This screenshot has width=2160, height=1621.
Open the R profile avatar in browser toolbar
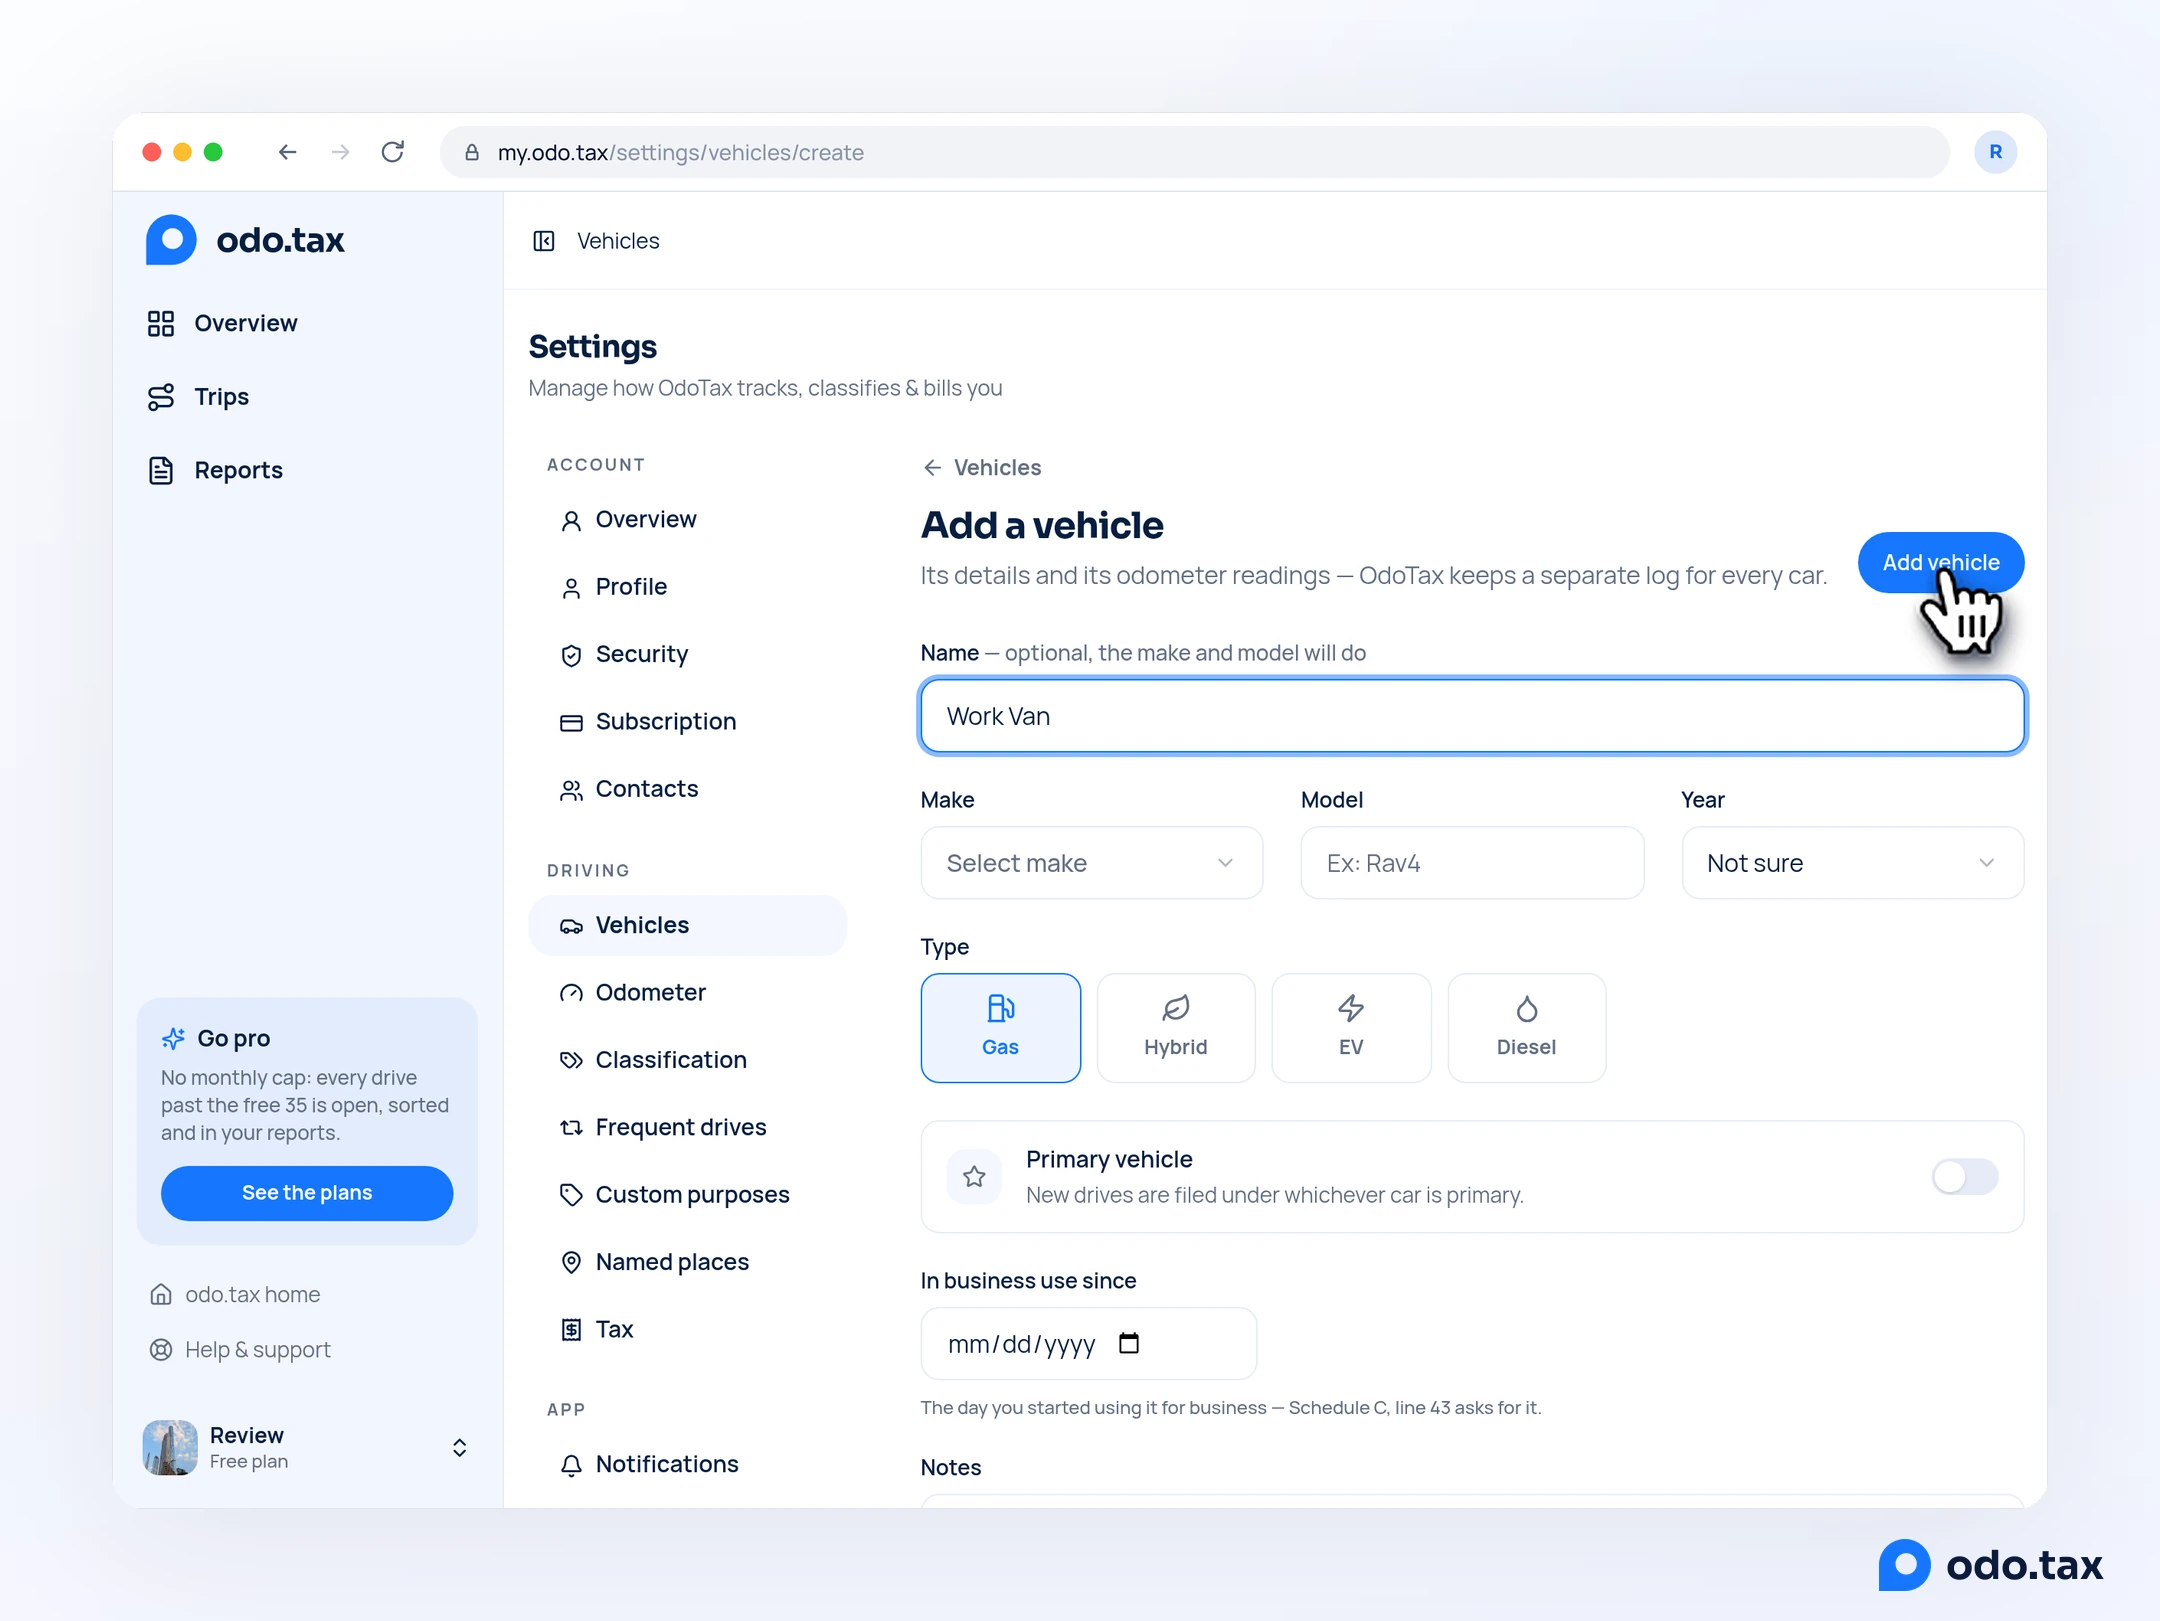[x=1995, y=152]
